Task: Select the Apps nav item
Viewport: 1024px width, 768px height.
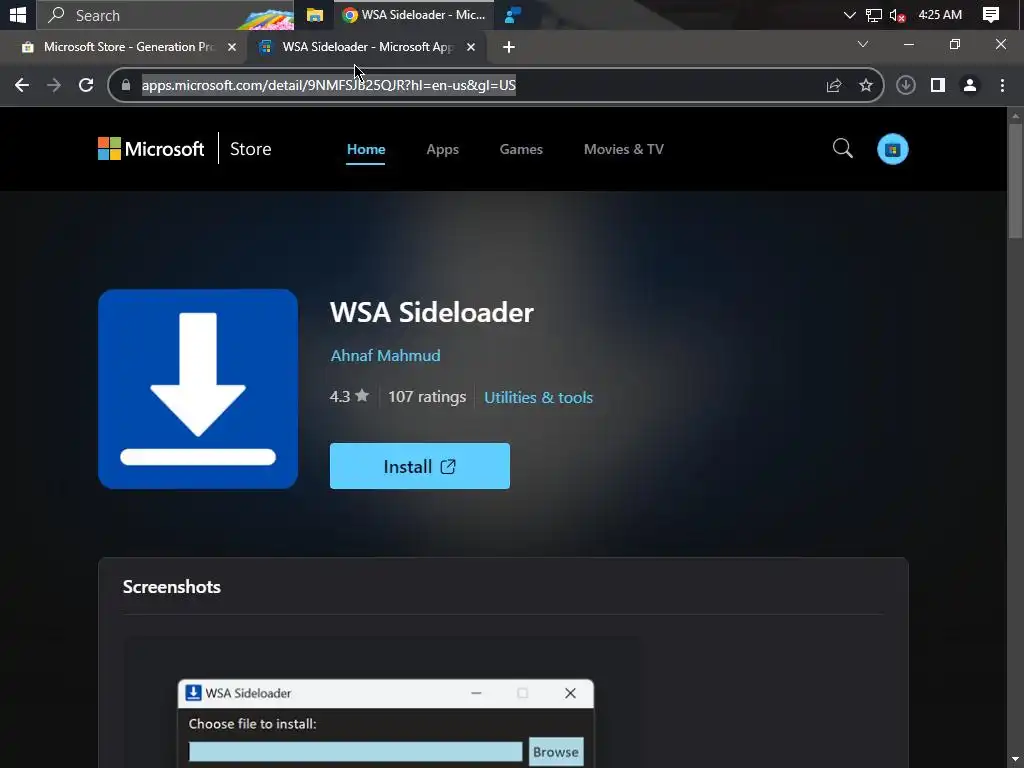Action: (442, 149)
